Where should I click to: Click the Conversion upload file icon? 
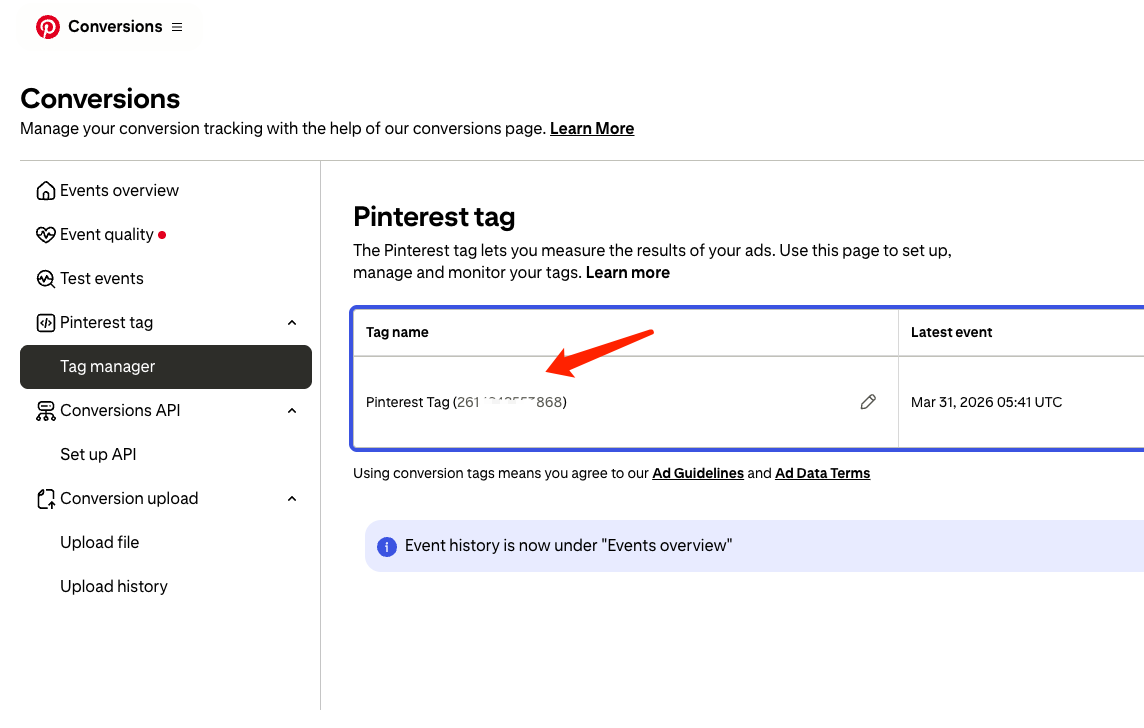45,499
